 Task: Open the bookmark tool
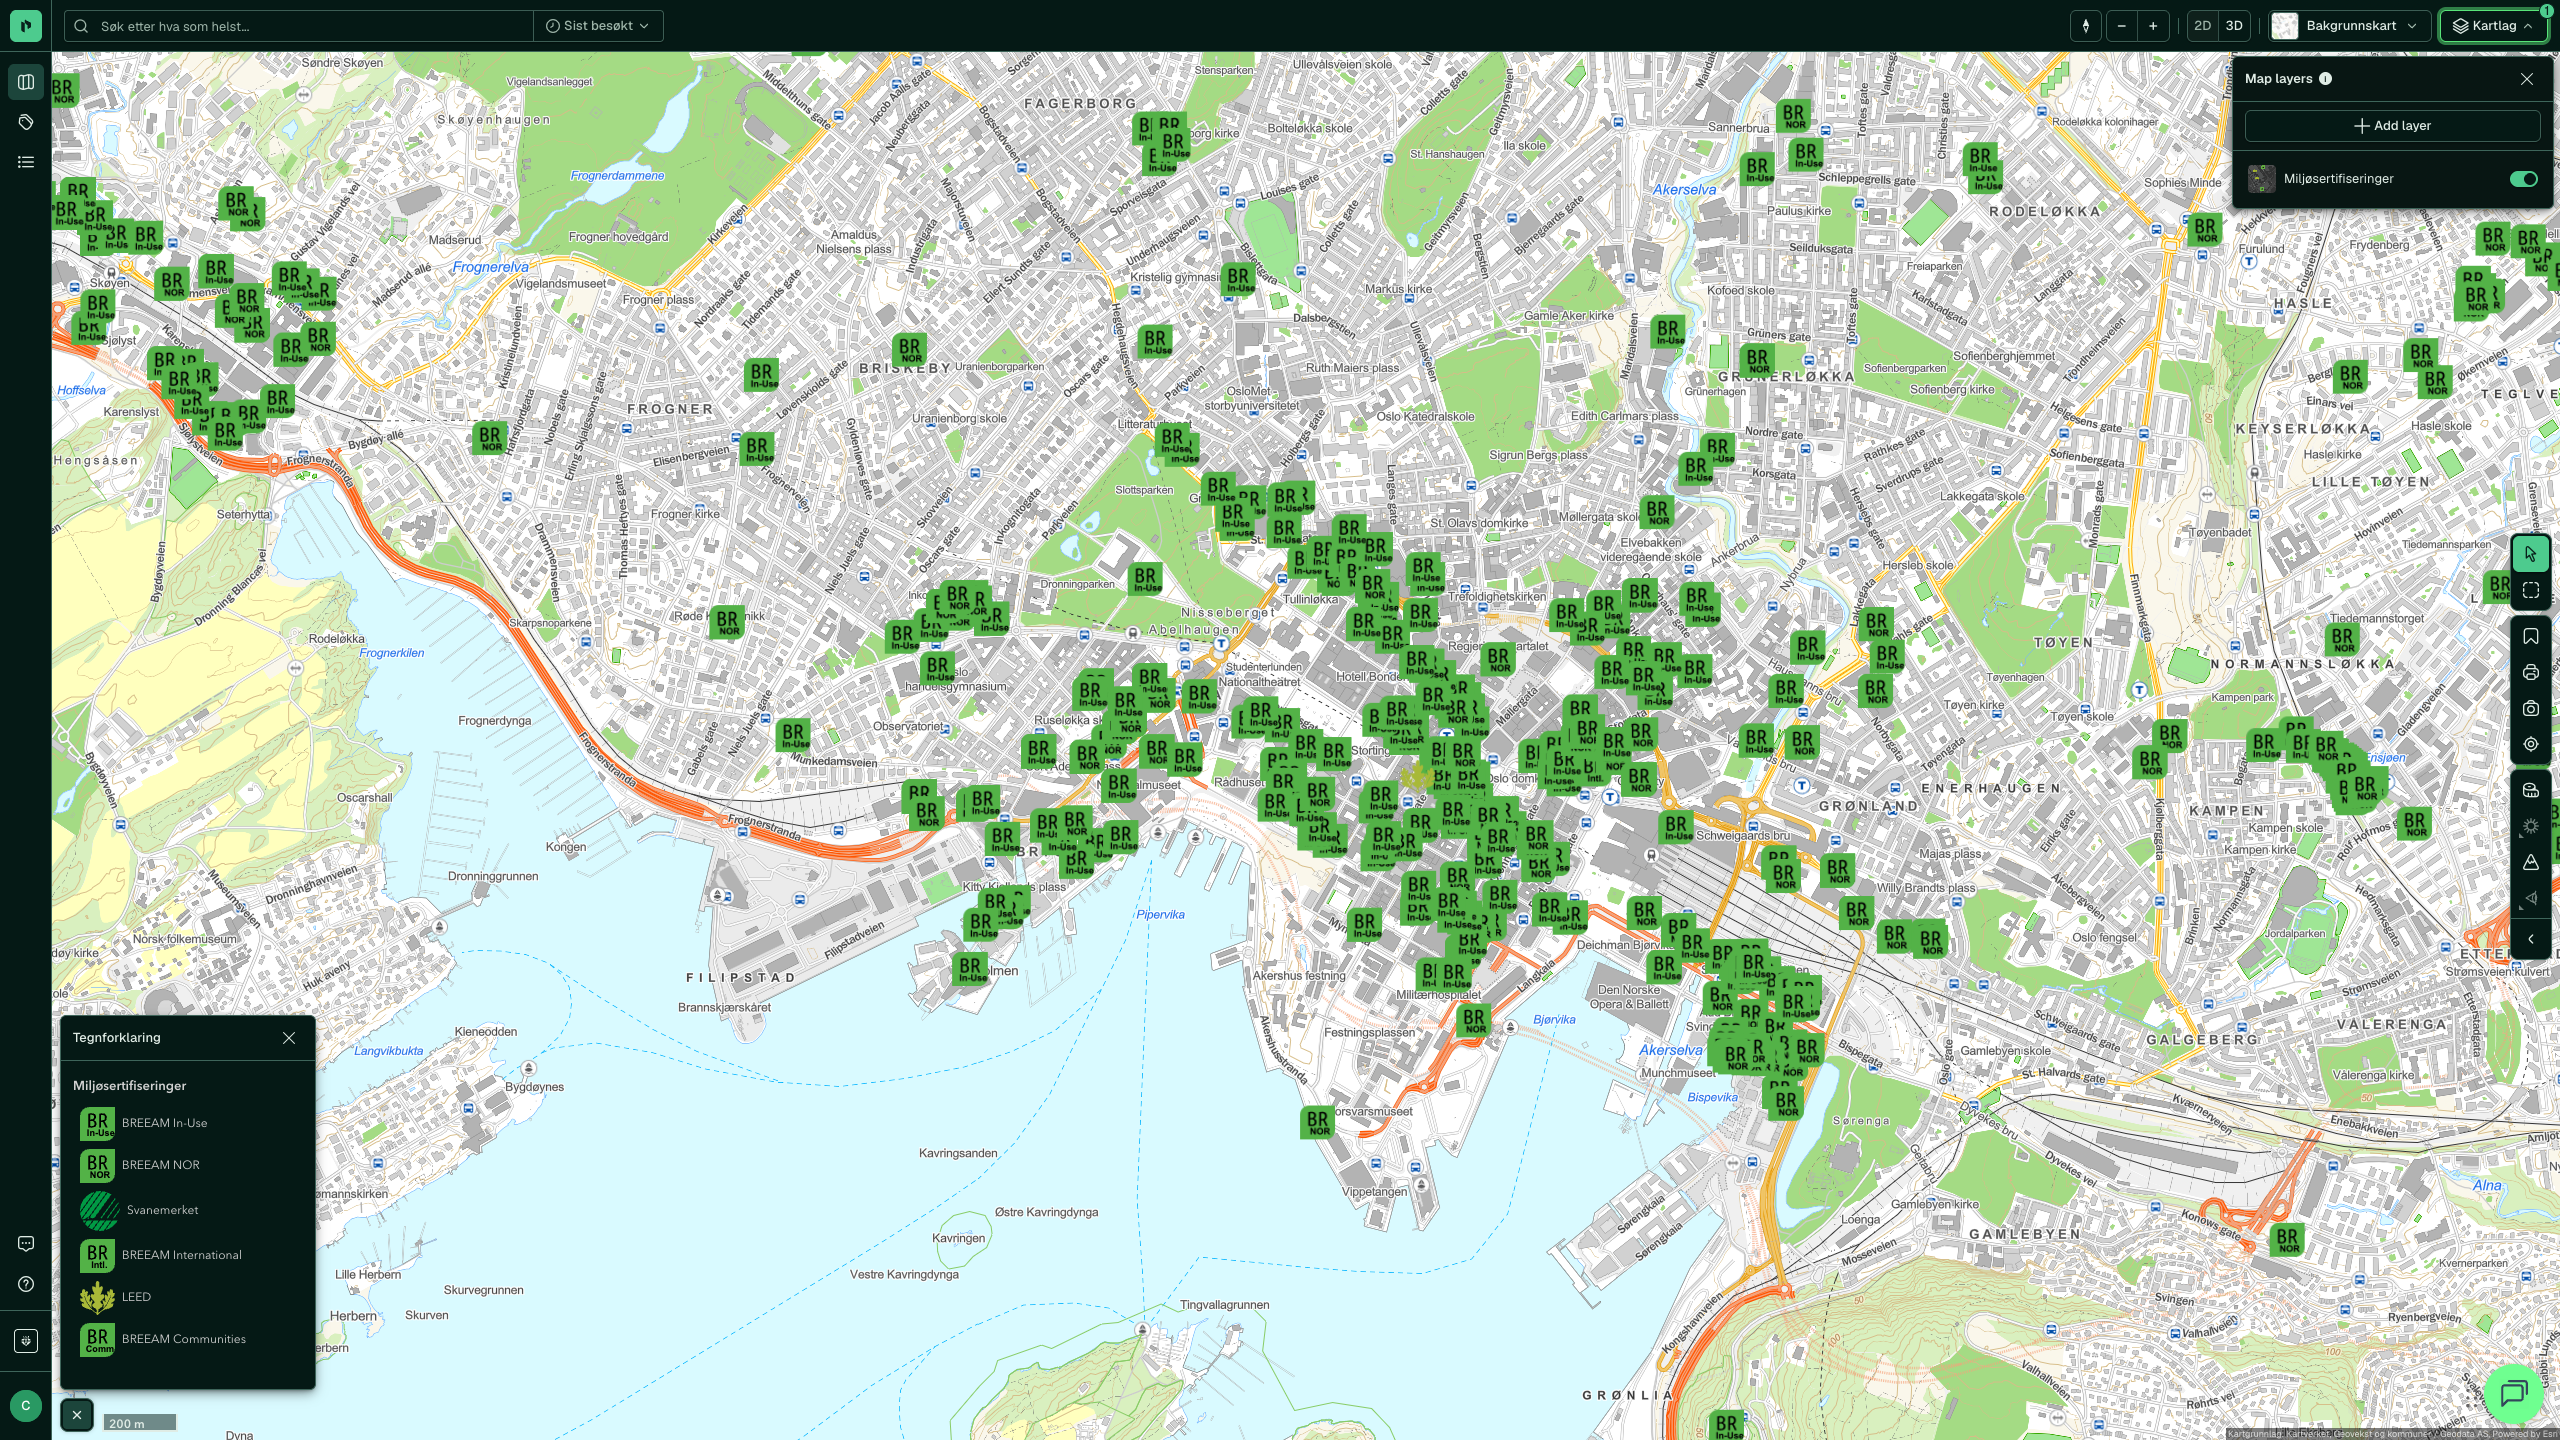(2530, 636)
